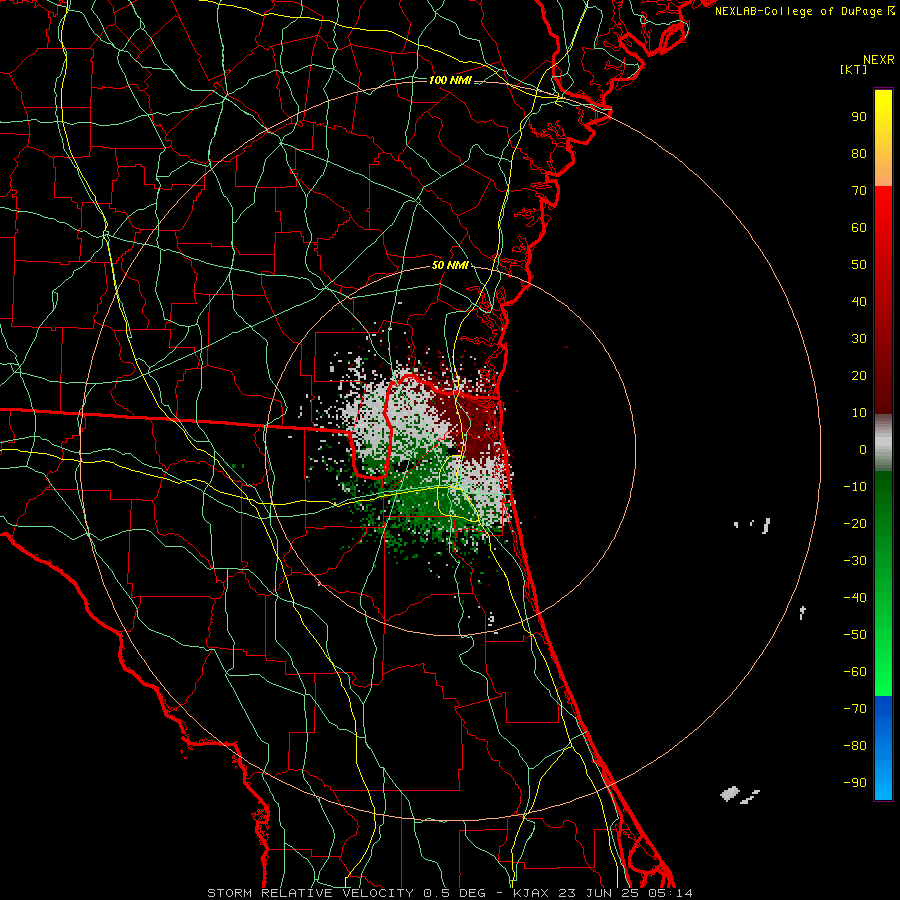Click the 05:14 timestamp in the caption
This screenshot has height=900, width=900.
pos(671,893)
